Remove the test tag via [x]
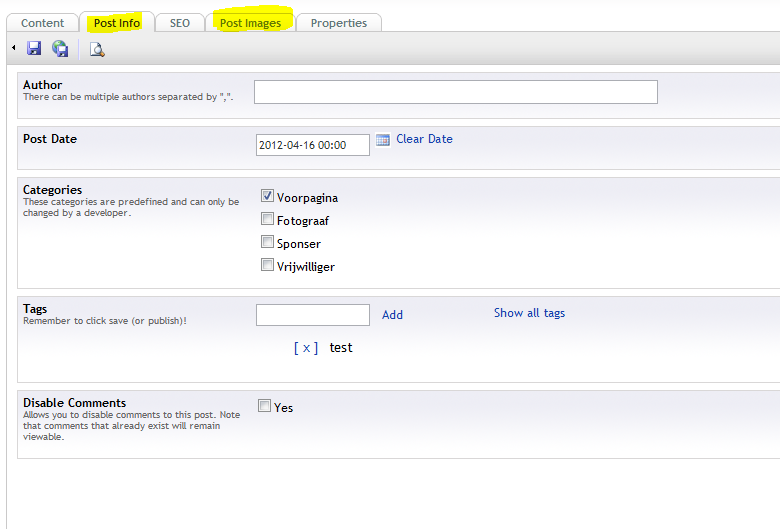The width and height of the screenshot is (780, 529). (x=306, y=348)
